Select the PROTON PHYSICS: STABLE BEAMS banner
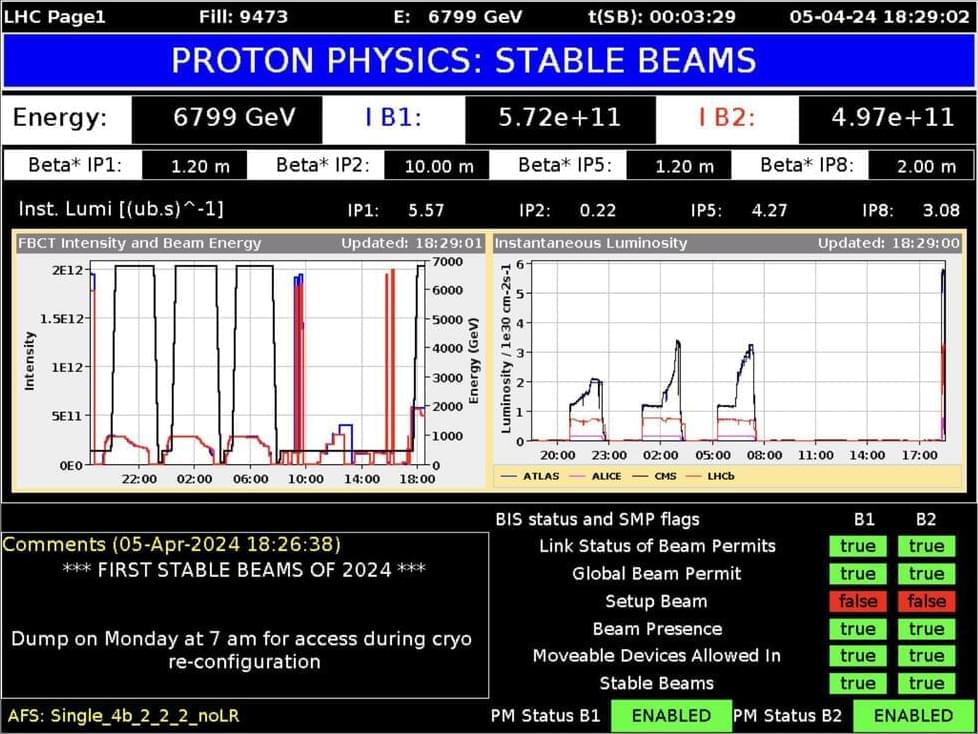This screenshot has height=734, width=978. [x=489, y=61]
